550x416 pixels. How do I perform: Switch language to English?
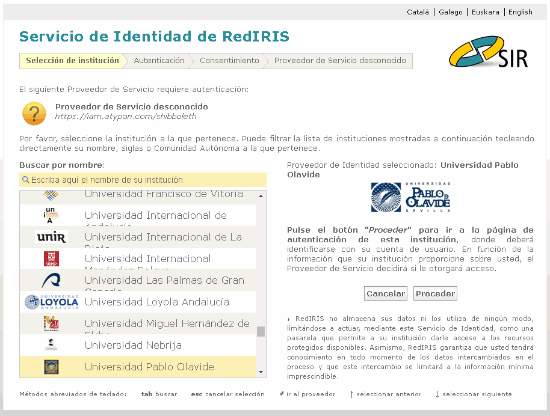520,12
